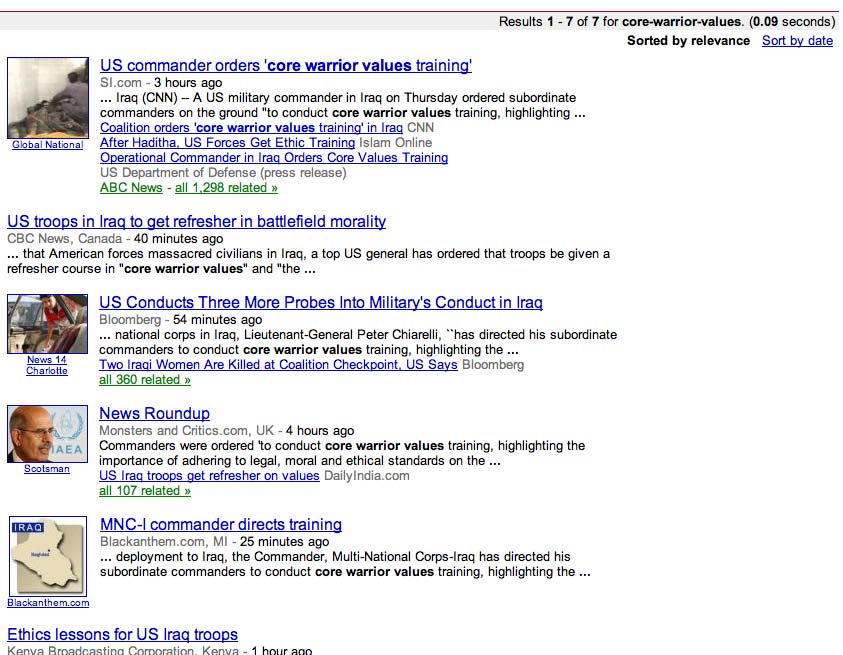The width and height of the screenshot is (843, 655).
Task: Click the 'Bloomberg - 54 minutes ago' byline
Action: (181, 320)
